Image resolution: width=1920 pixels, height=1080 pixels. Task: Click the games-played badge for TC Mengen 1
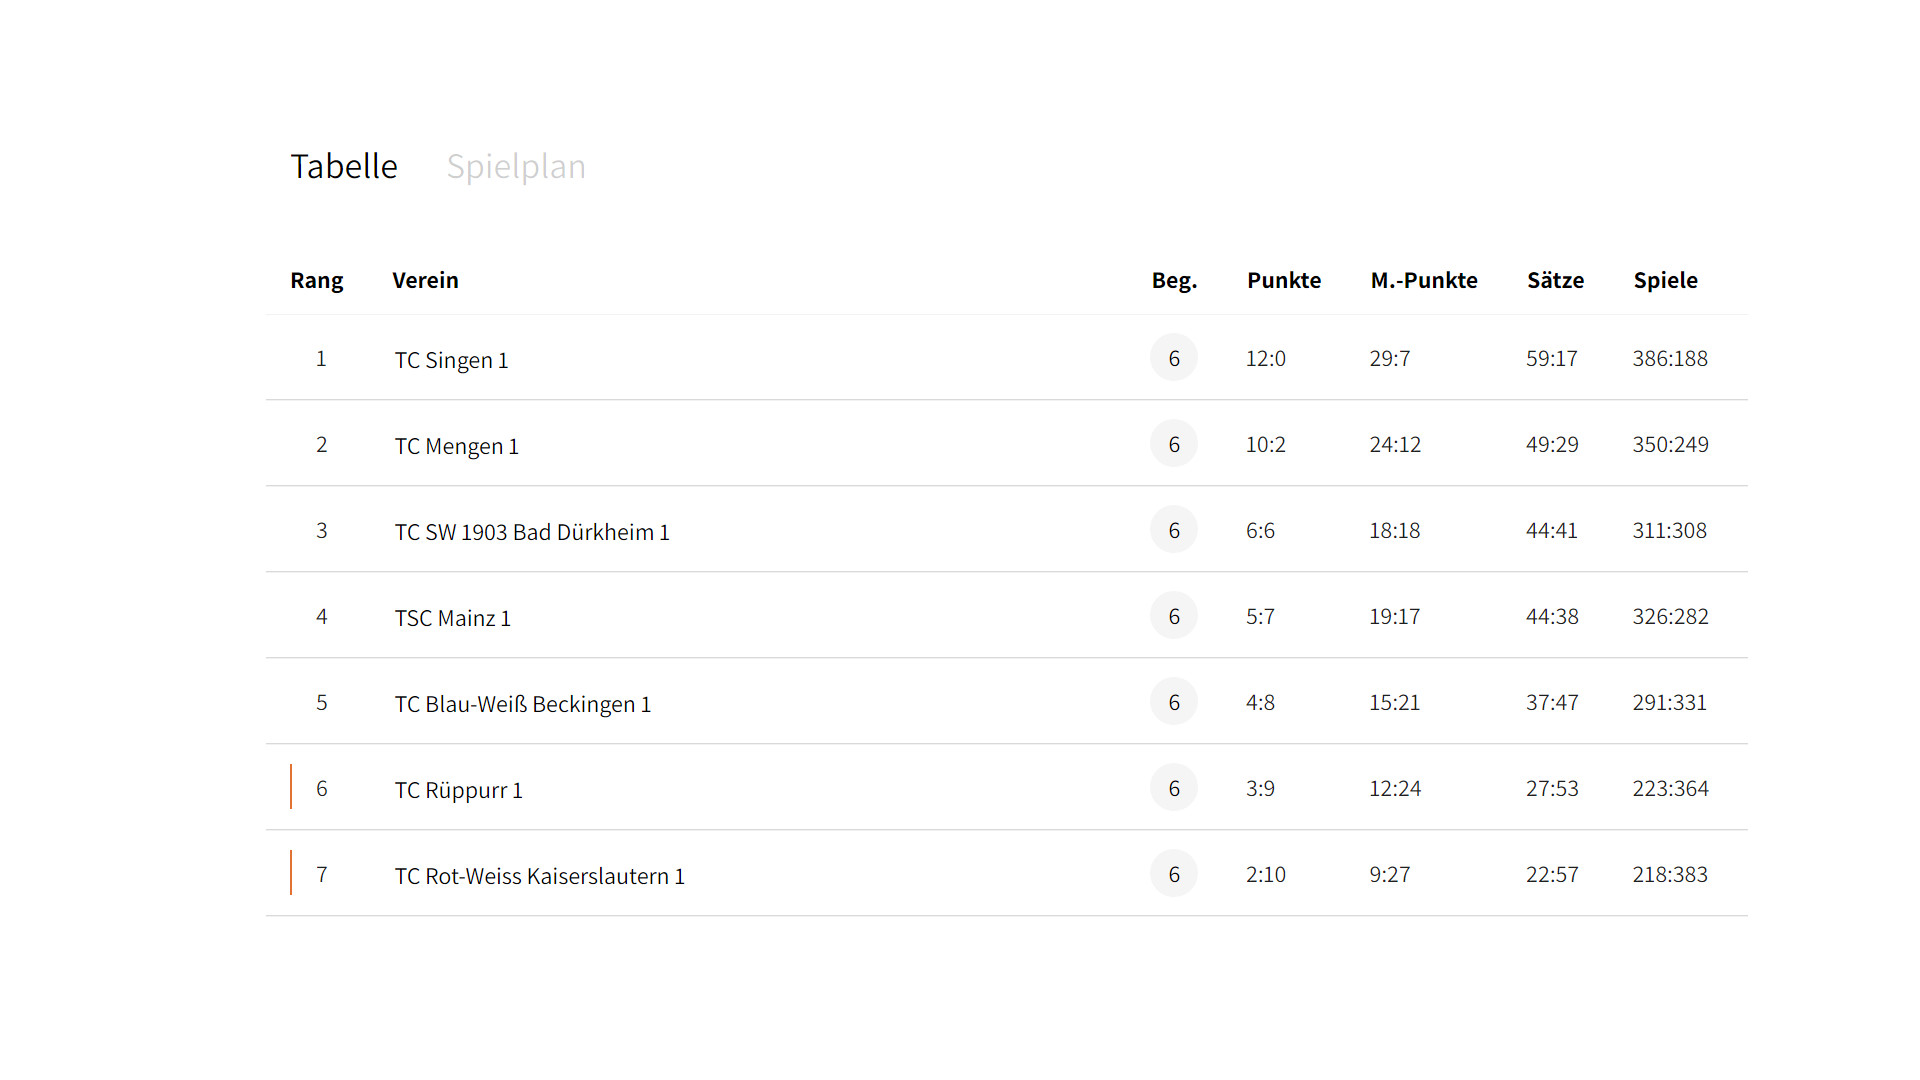[1174, 444]
